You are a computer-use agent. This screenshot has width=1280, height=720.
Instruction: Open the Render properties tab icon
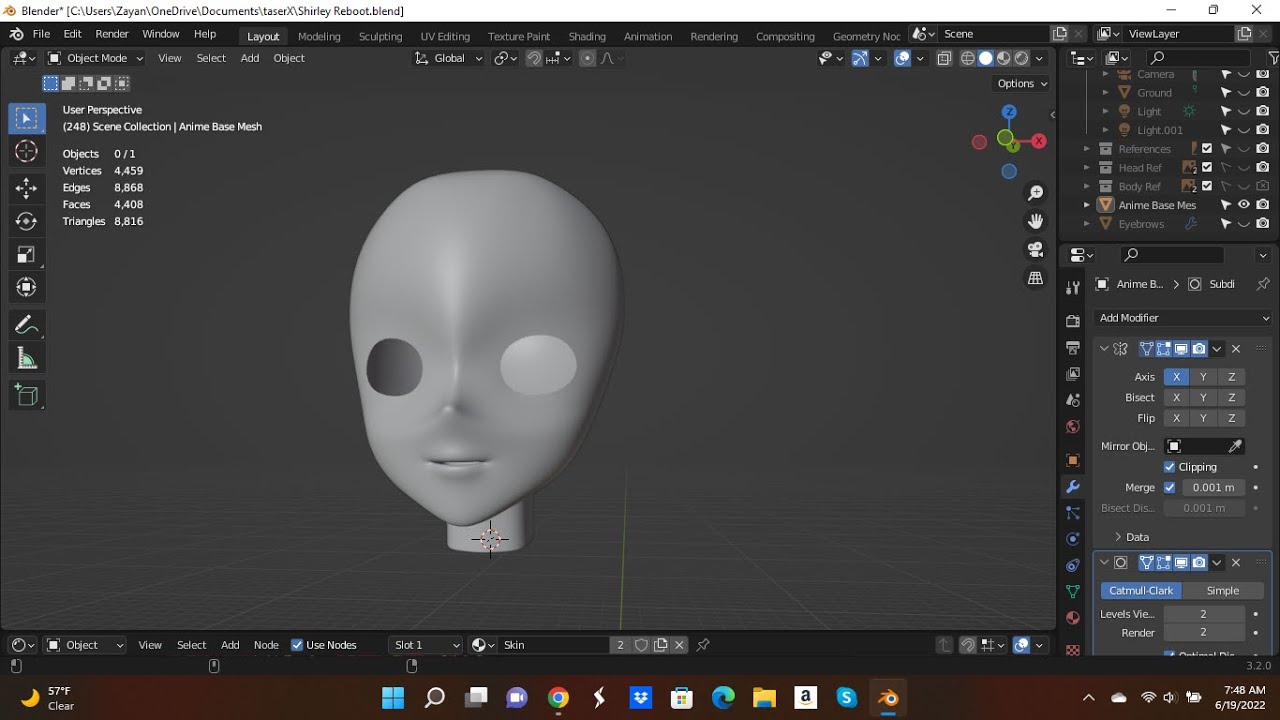click(1073, 322)
